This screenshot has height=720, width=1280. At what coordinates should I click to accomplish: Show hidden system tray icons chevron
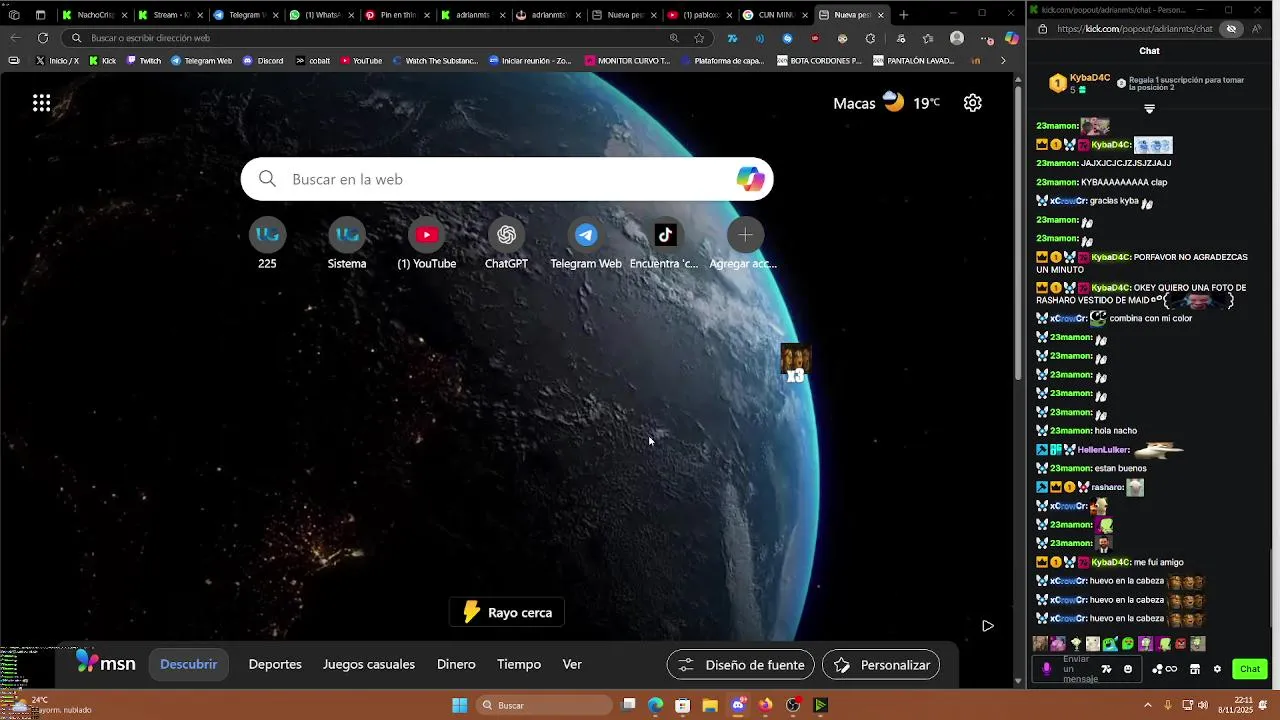click(1147, 705)
